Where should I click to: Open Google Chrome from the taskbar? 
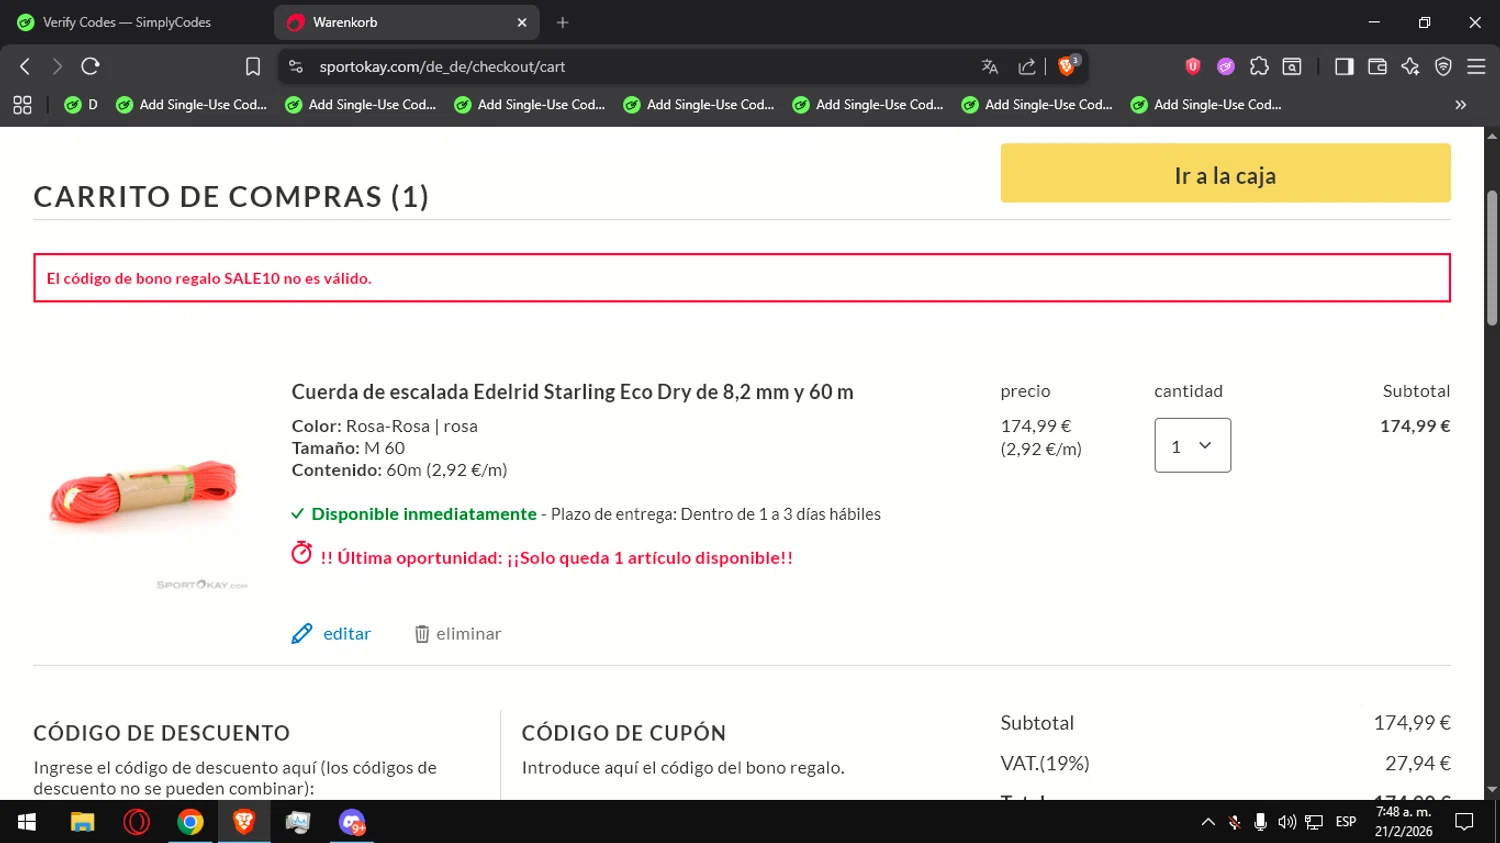coord(190,822)
